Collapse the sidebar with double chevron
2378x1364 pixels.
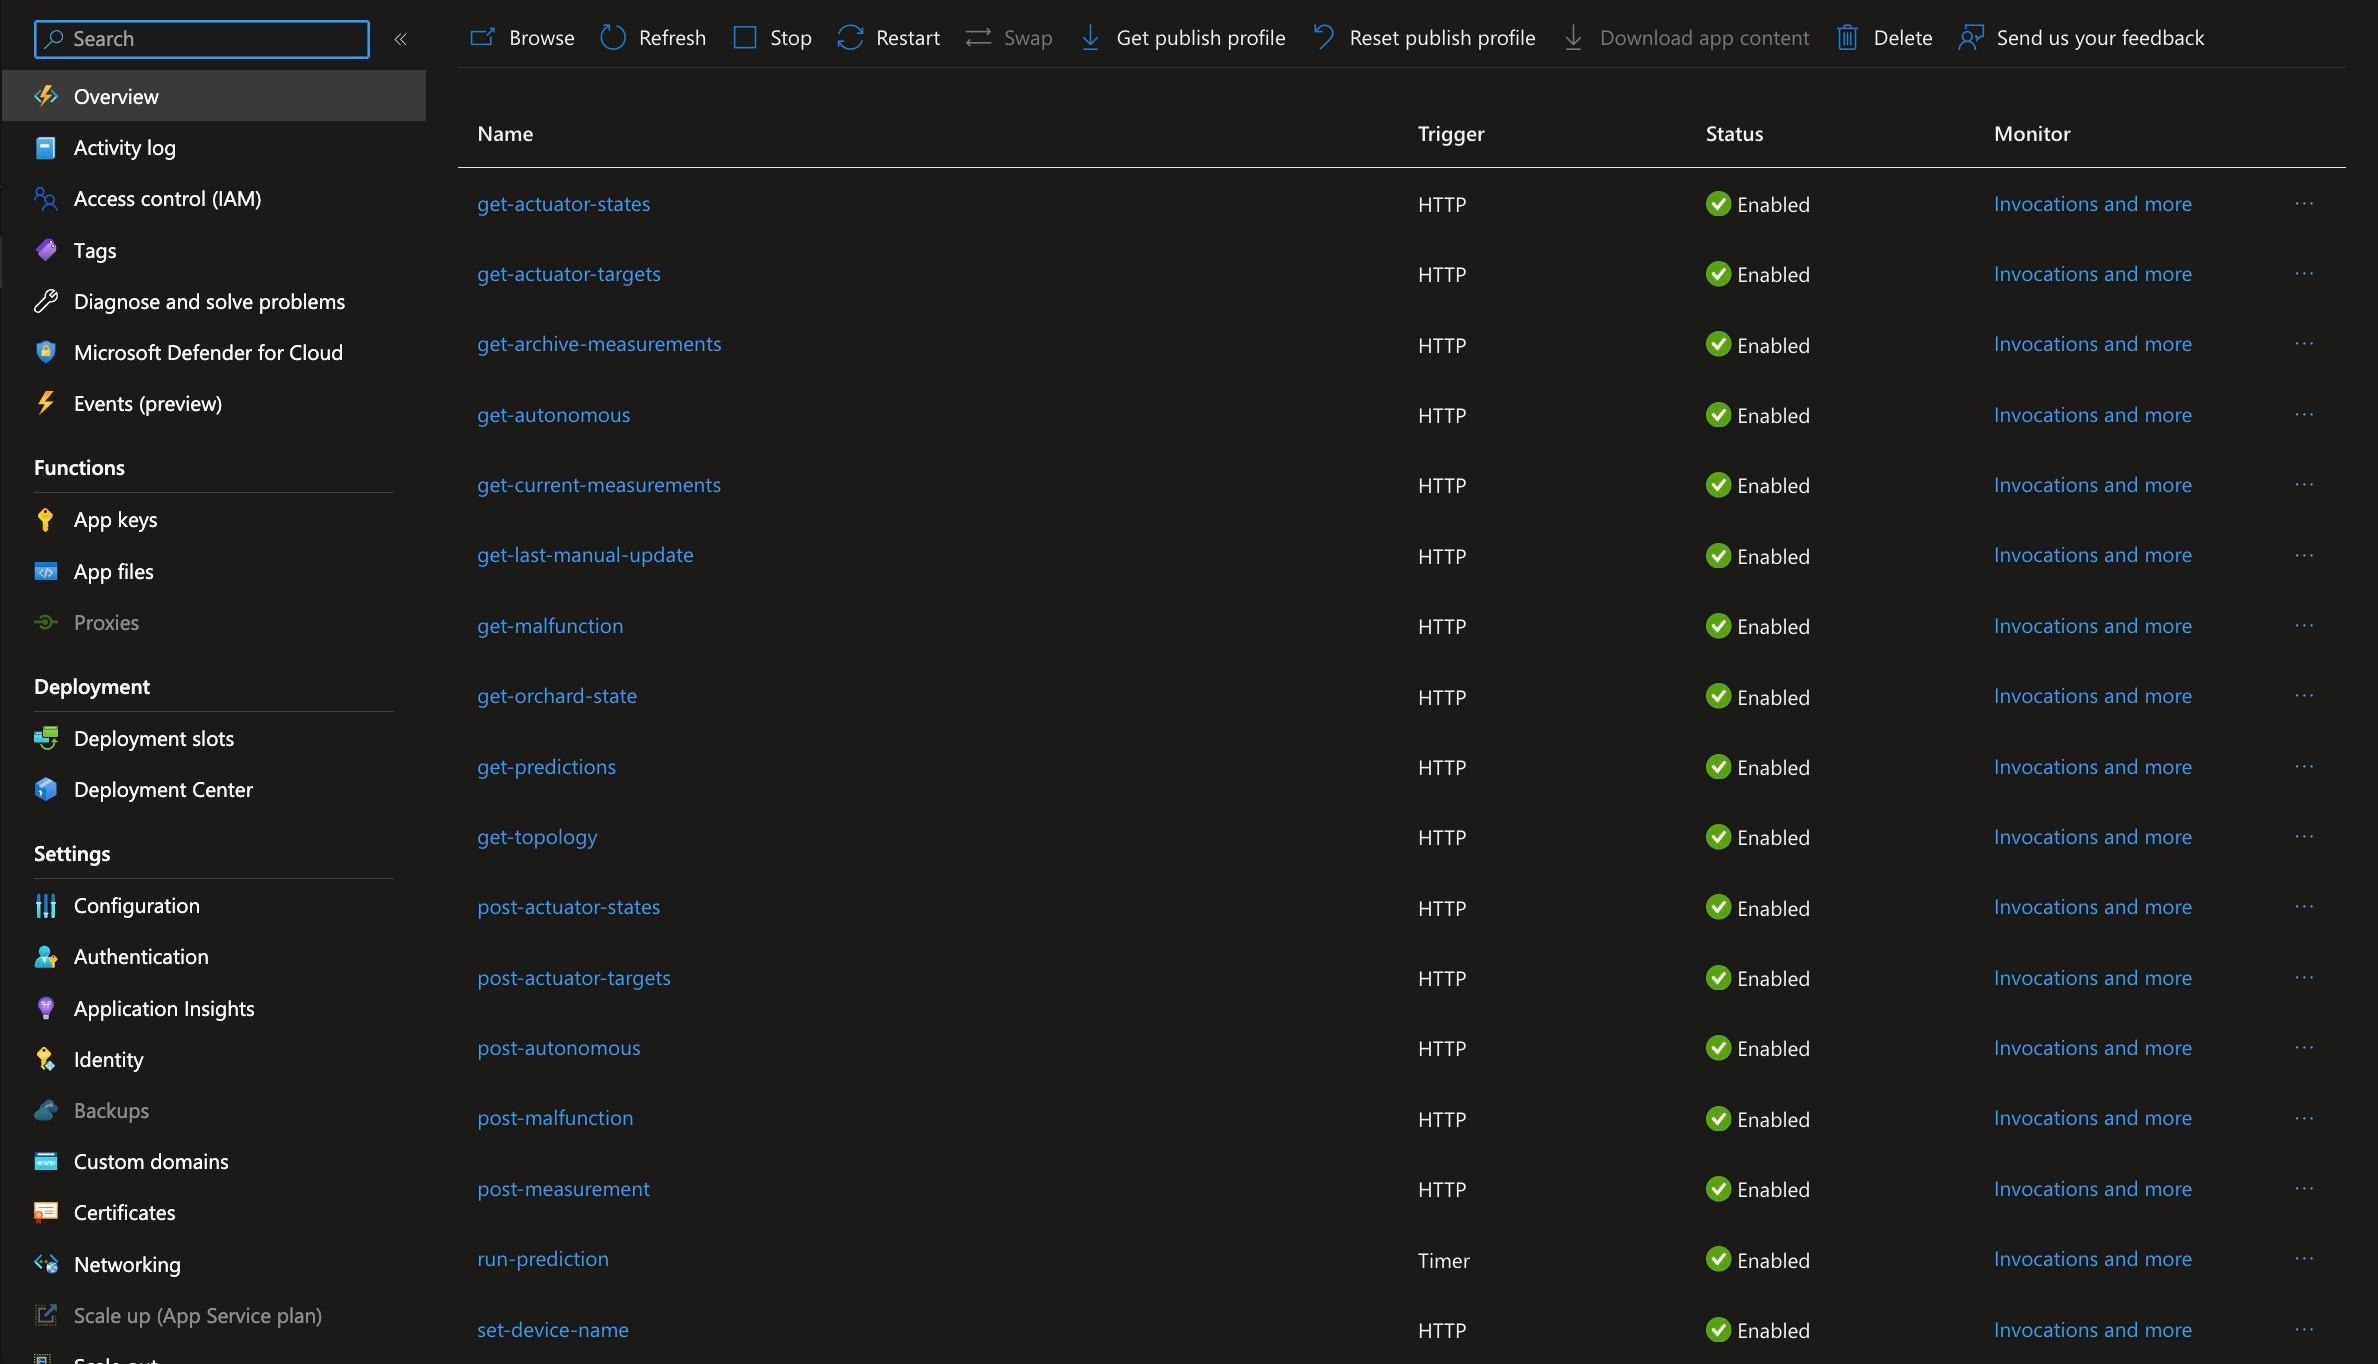[400, 39]
